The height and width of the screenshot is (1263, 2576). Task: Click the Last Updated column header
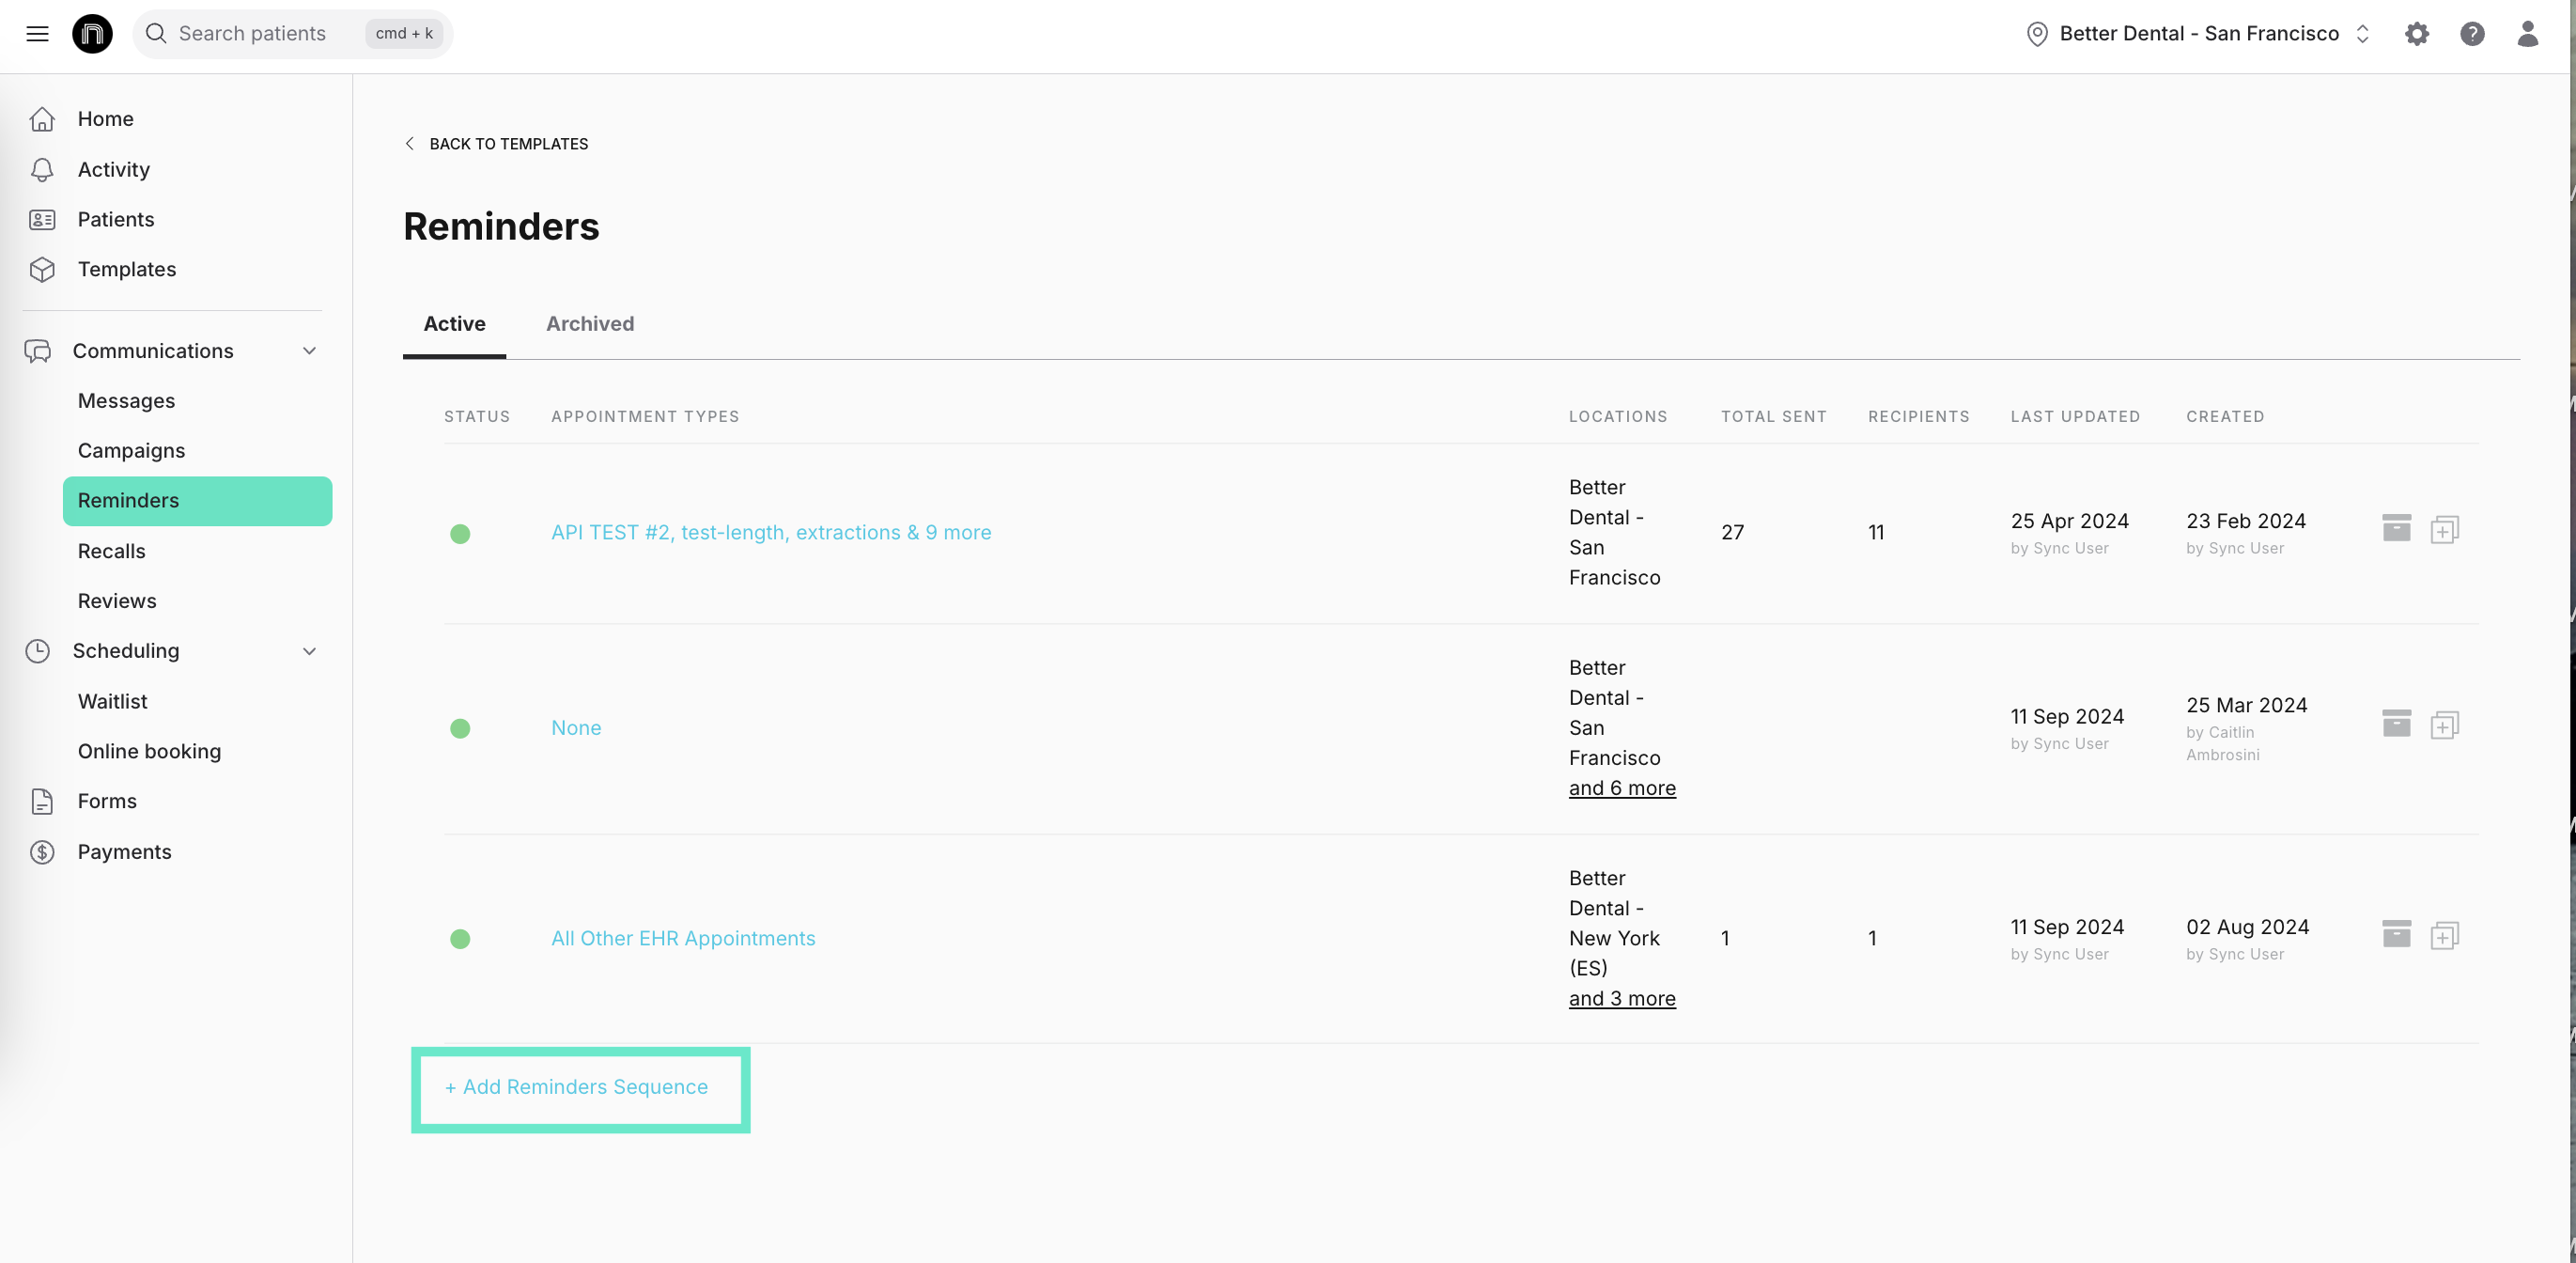tap(2075, 417)
